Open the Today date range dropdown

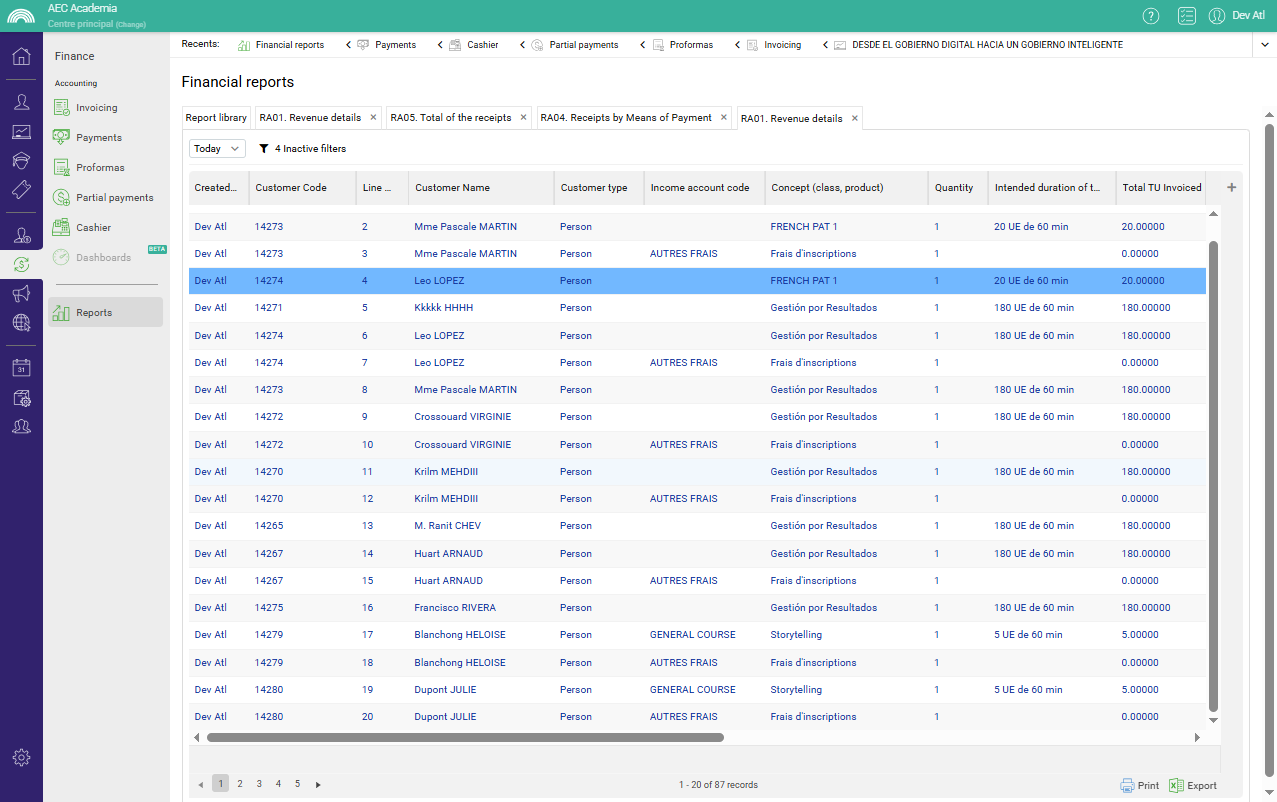pyautogui.click(x=217, y=149)
